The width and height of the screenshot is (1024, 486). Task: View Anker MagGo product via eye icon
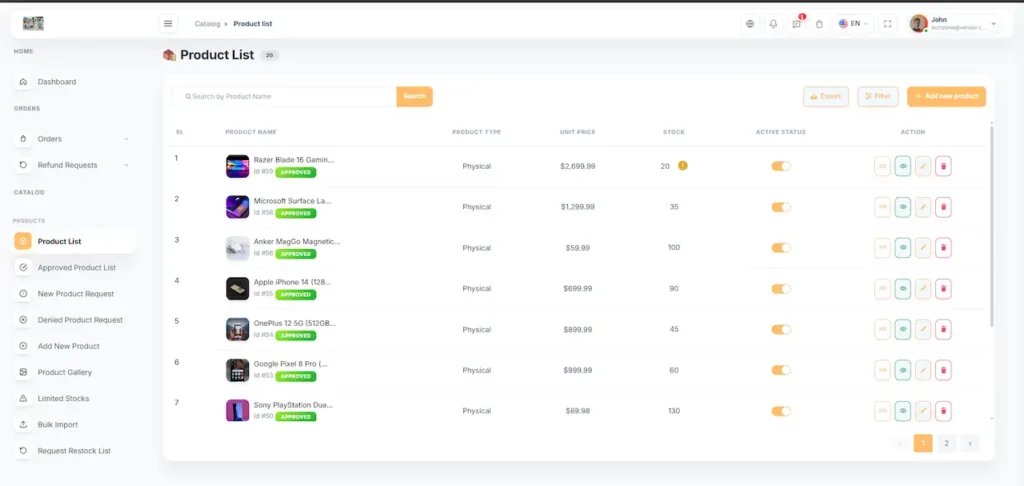click(903, 248)
